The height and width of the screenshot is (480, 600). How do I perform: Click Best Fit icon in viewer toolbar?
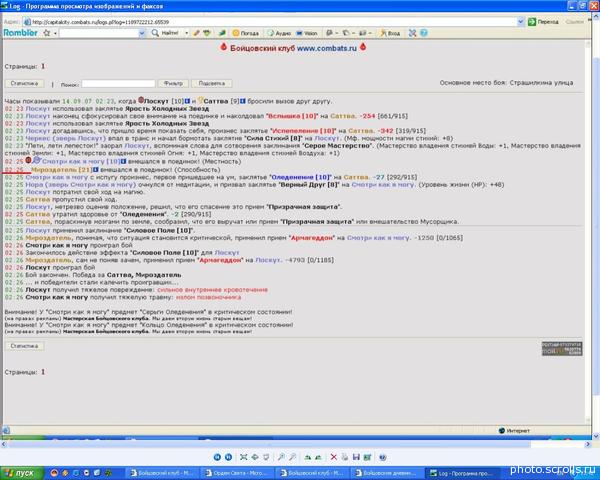click(x=243, y=457)
